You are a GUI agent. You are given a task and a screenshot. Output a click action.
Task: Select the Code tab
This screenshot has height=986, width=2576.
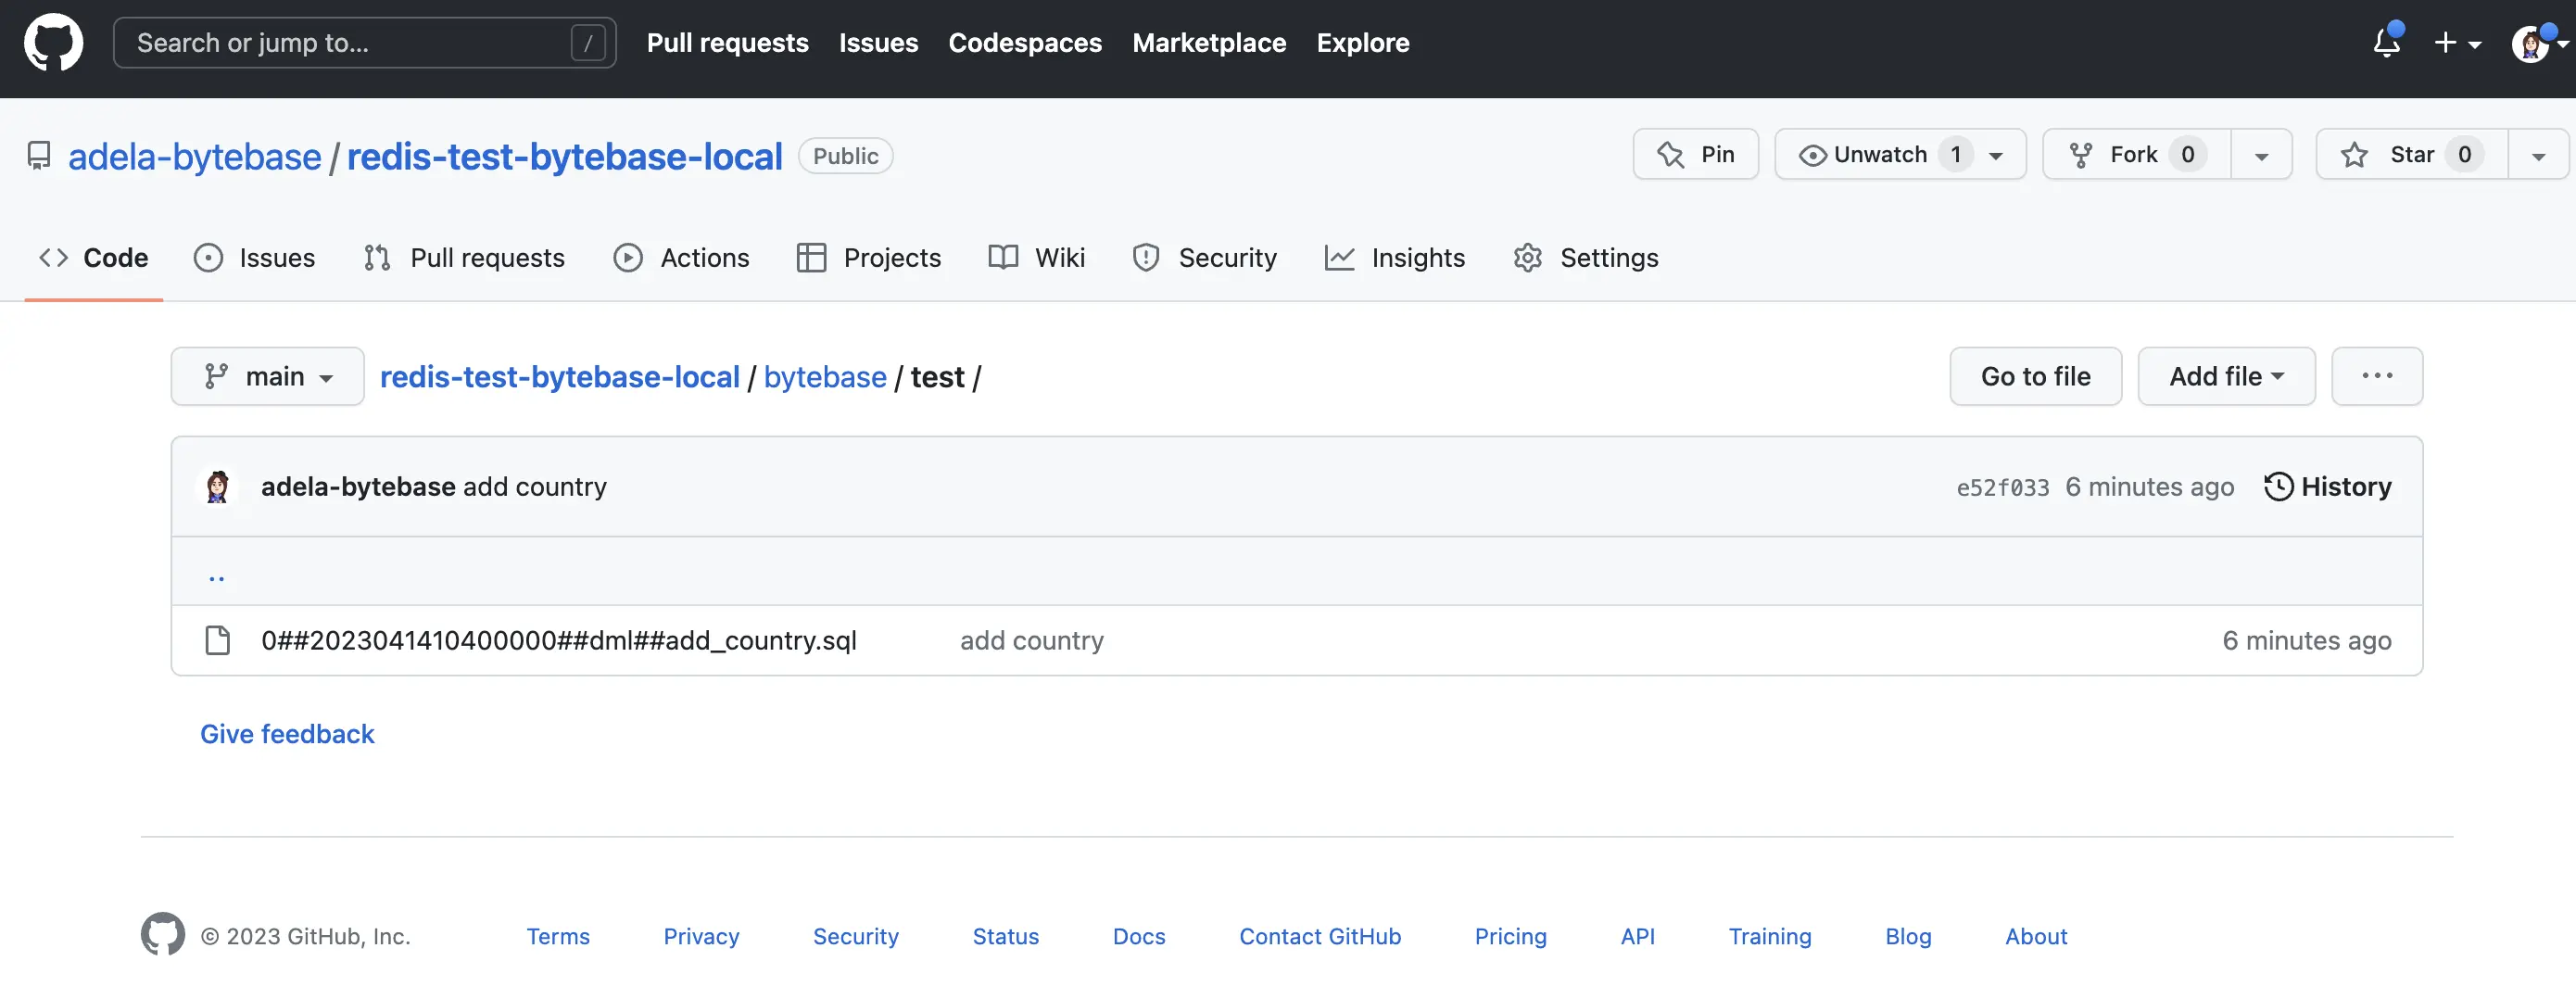(x=94, y=258)
